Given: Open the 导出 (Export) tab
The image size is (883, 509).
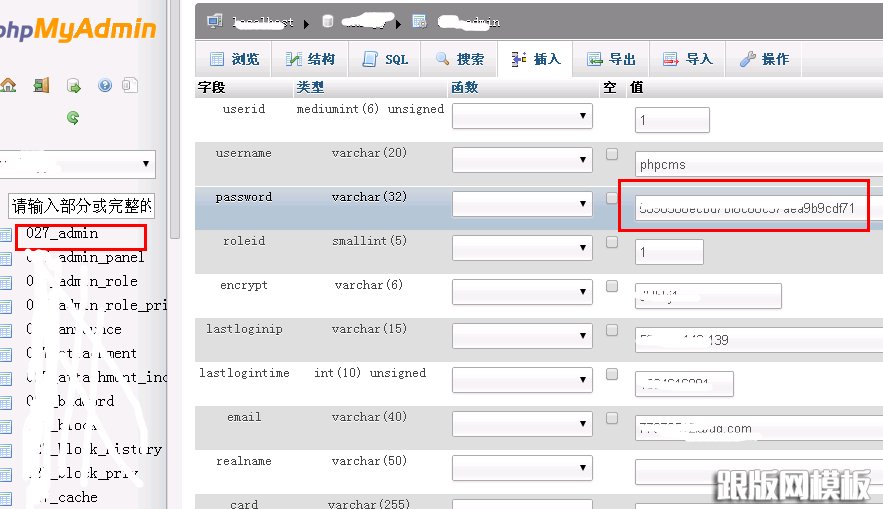Looking at the screenshot, I should [611, 59].
